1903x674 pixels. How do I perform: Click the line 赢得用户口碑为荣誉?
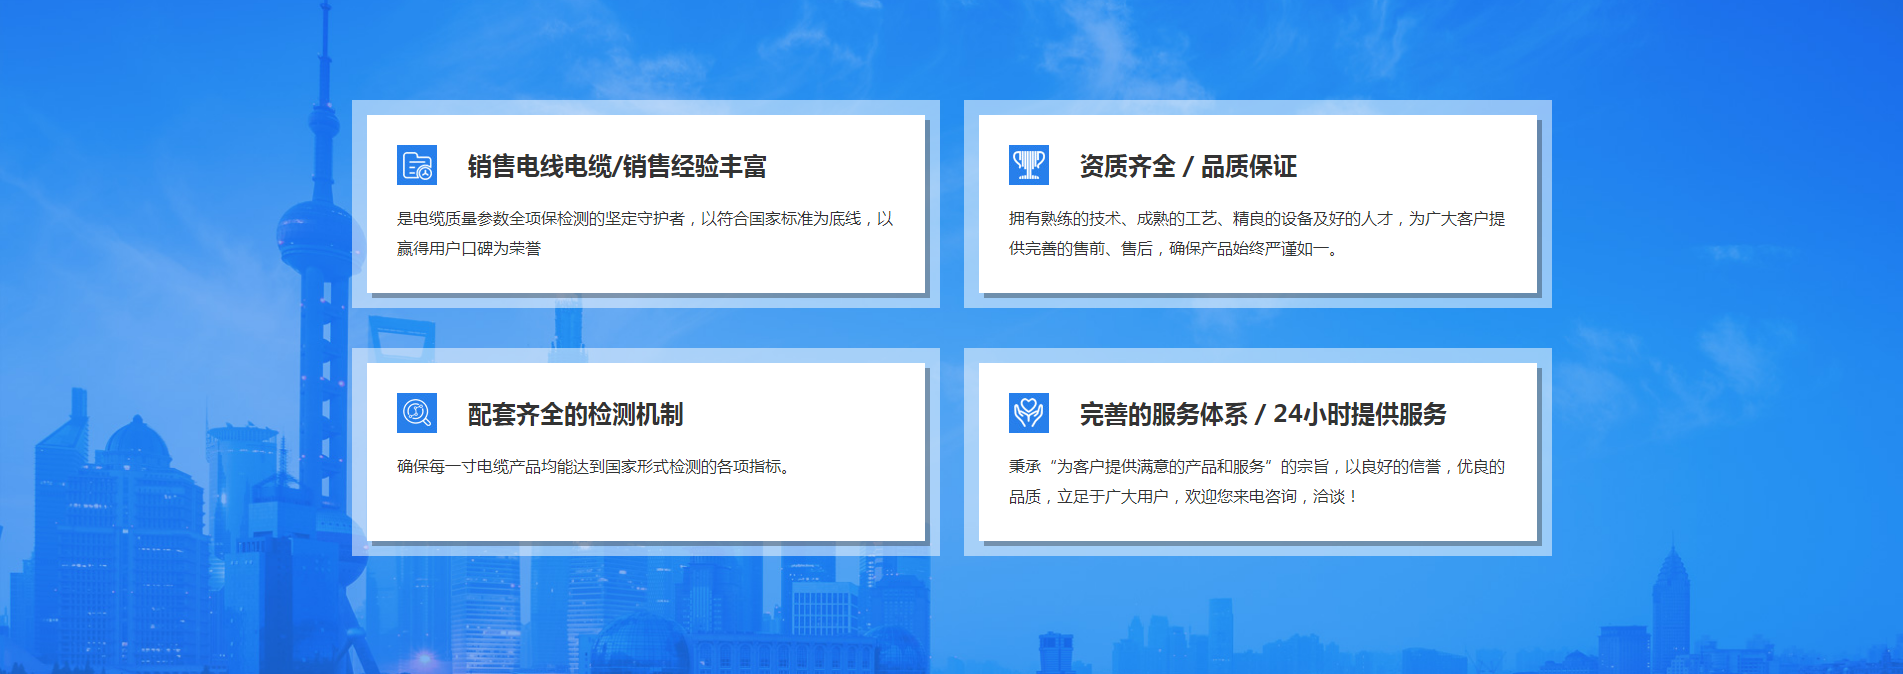point(468,249)
